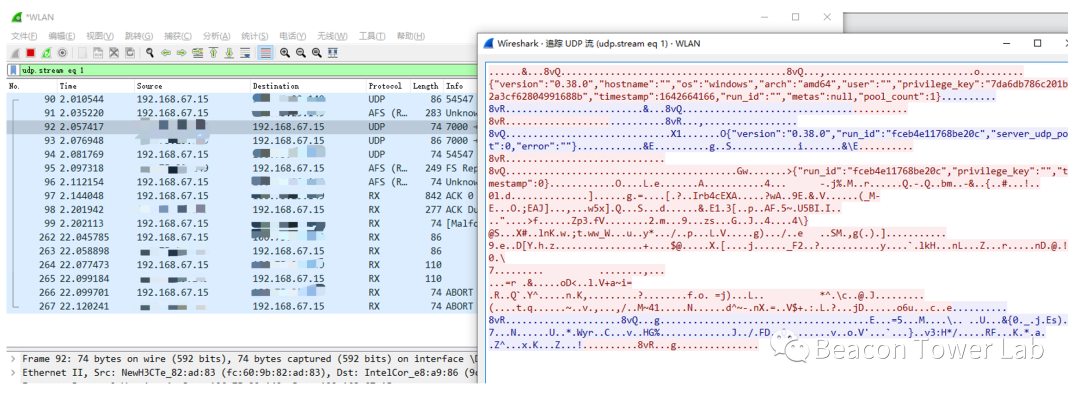Open the 电话(Y) menu
1080x394 pixels.
point(293,37)
